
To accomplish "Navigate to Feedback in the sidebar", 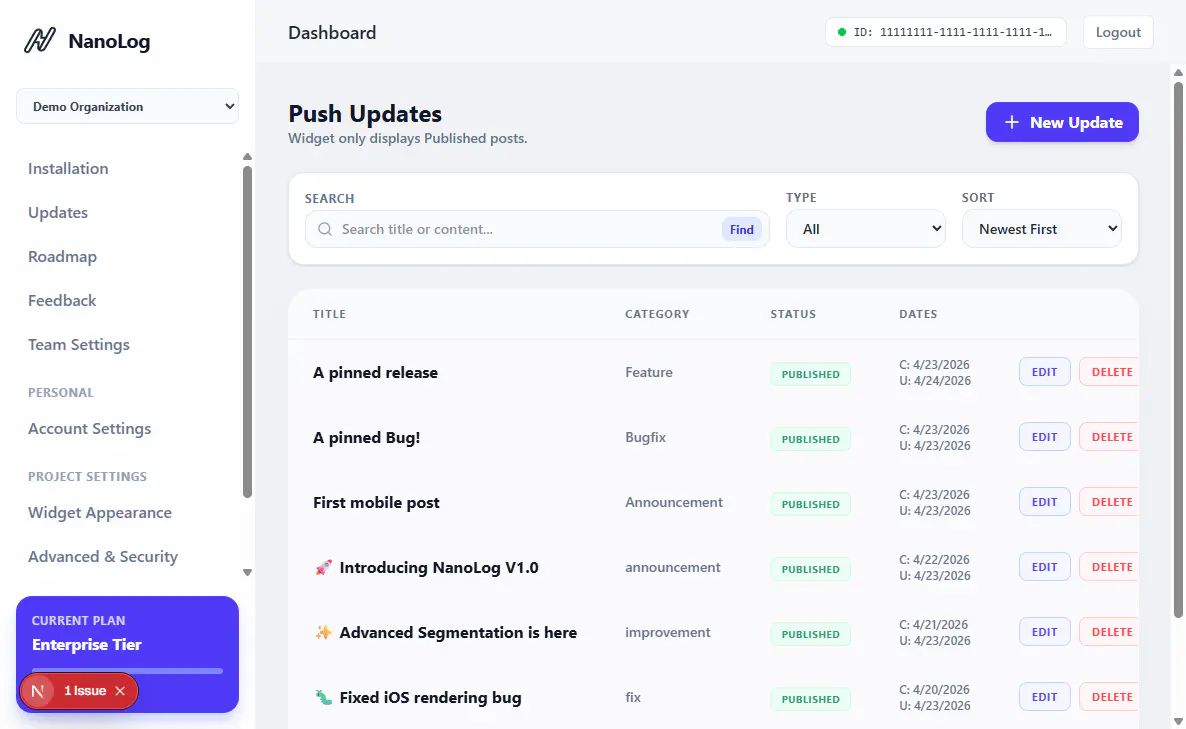I will click(62, 301).
